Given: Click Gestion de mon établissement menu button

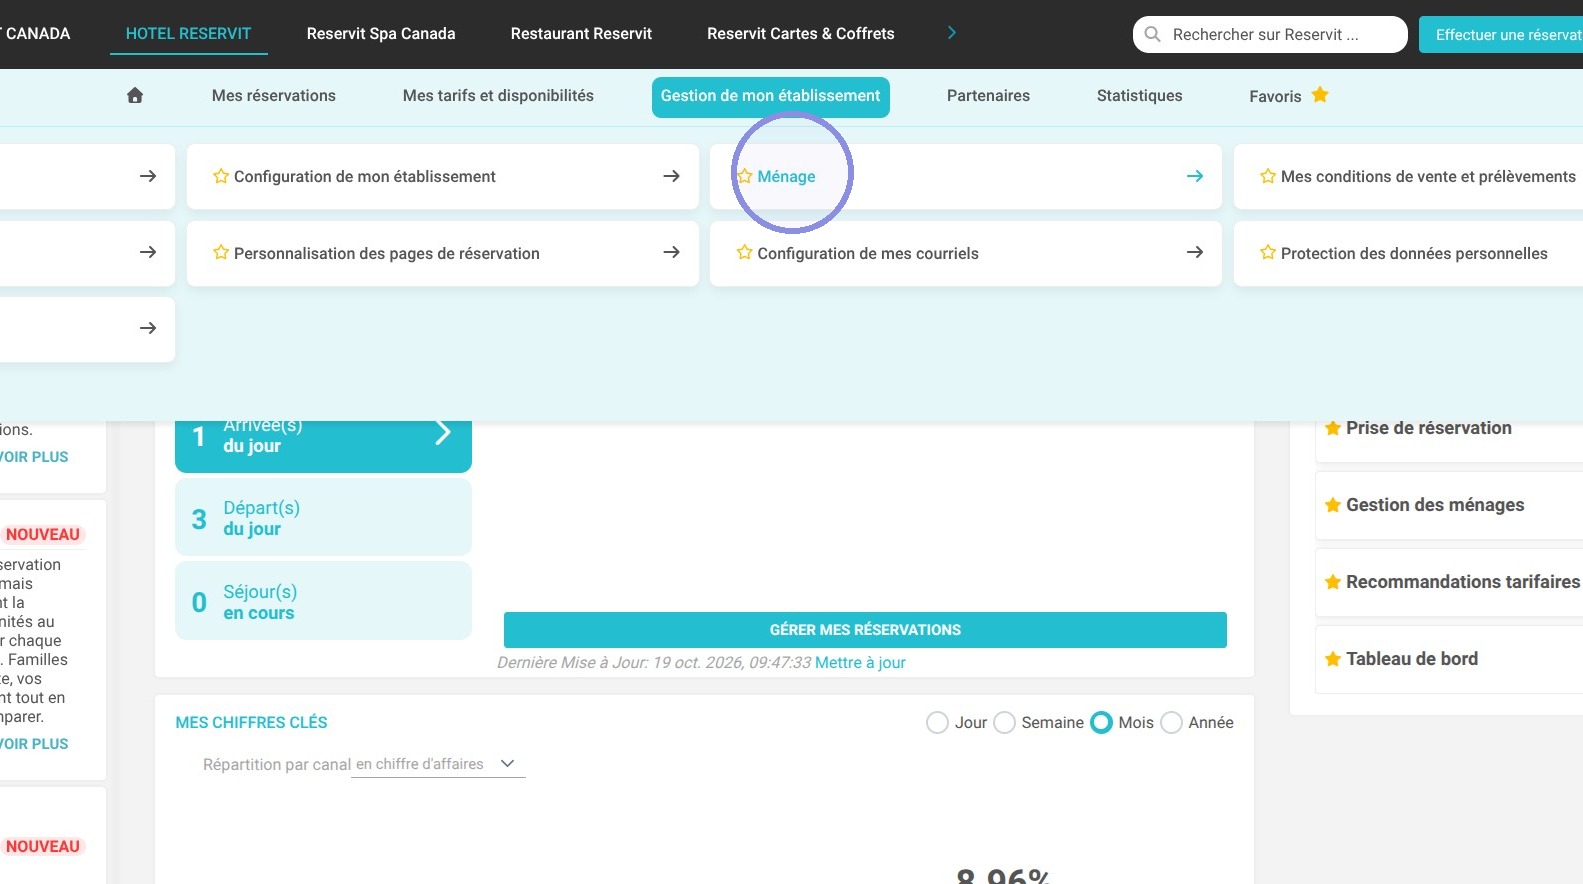Looking at the screenshot, I should tap(771, 97).
